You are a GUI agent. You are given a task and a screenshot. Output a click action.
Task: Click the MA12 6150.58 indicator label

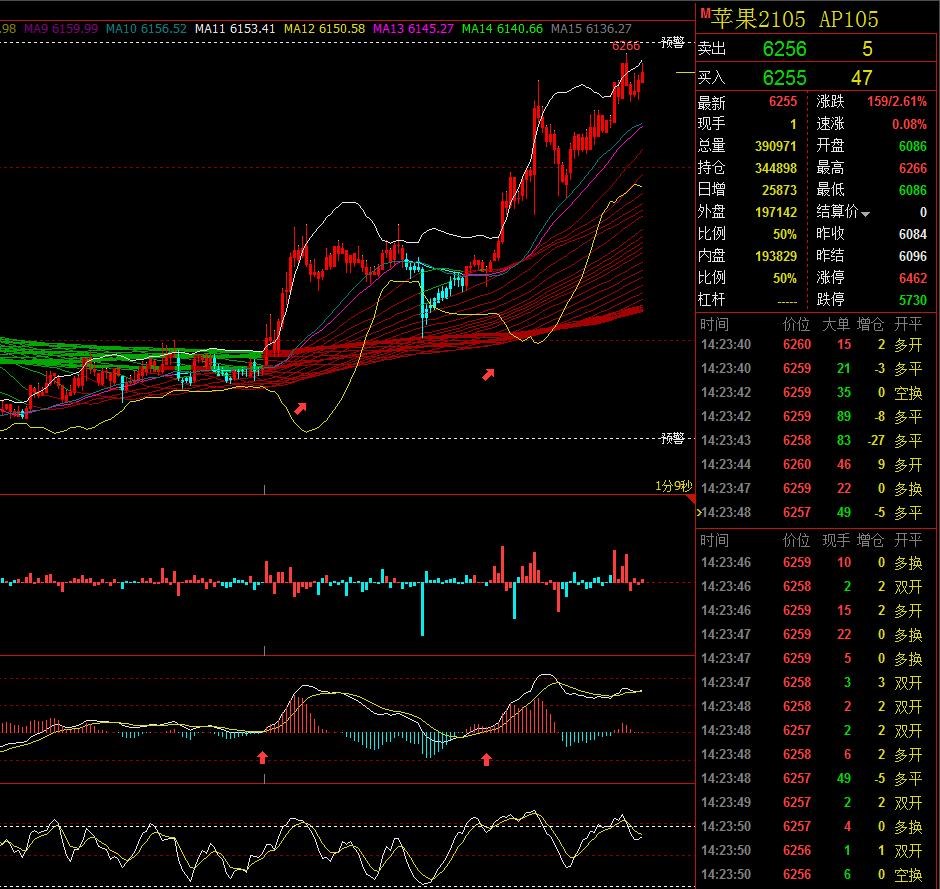pyautogui.click(x=324, y=28)
